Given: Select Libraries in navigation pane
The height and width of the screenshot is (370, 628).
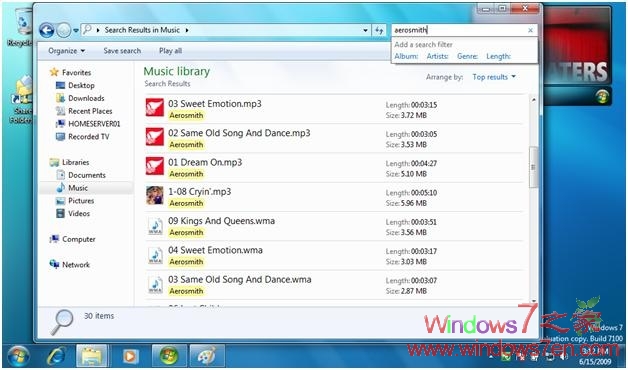Looking at the screenshot, I should click(69, 162).
